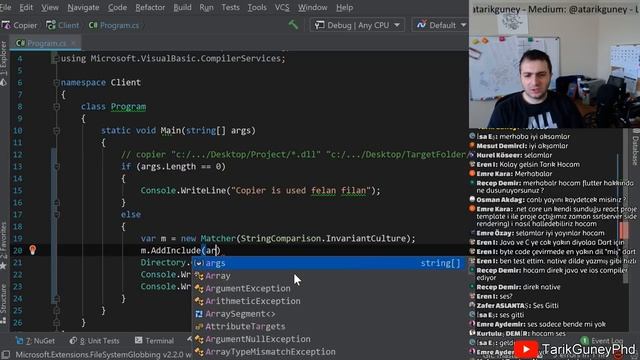Click the red error stripe marker beside the editor
640x360 pixels.
tap(624, 231)
